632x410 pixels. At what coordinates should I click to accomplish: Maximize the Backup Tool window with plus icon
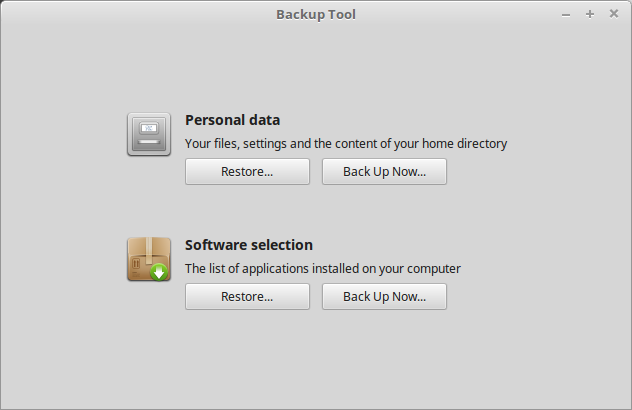(x=590, y=15)
